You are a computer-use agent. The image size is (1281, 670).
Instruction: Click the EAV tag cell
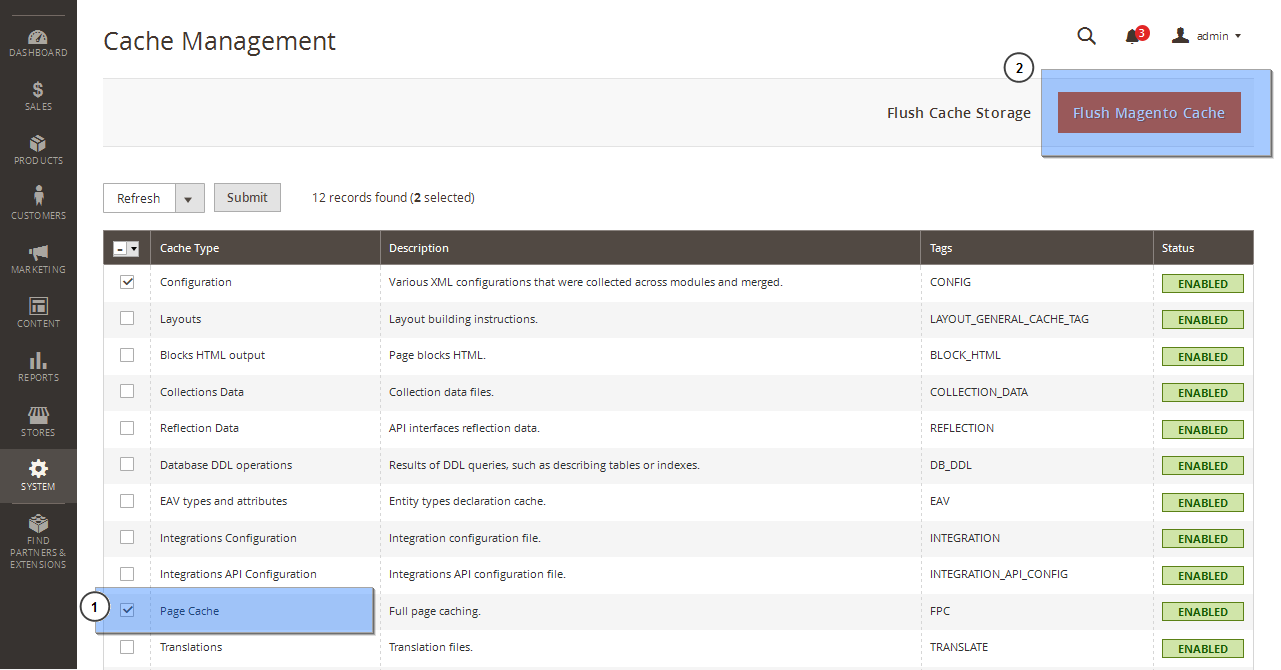(x=940, y=501)
